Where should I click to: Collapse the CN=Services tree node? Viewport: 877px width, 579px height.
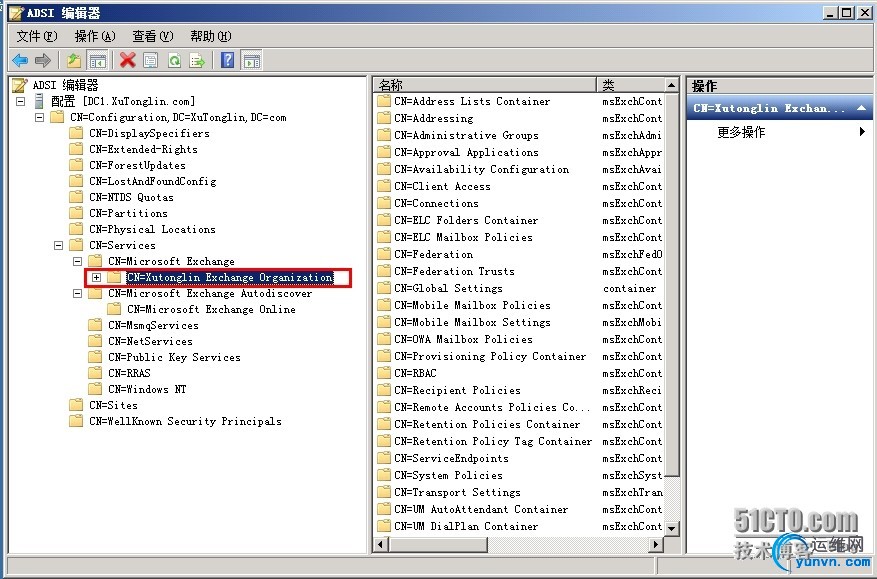coord(58,245)
